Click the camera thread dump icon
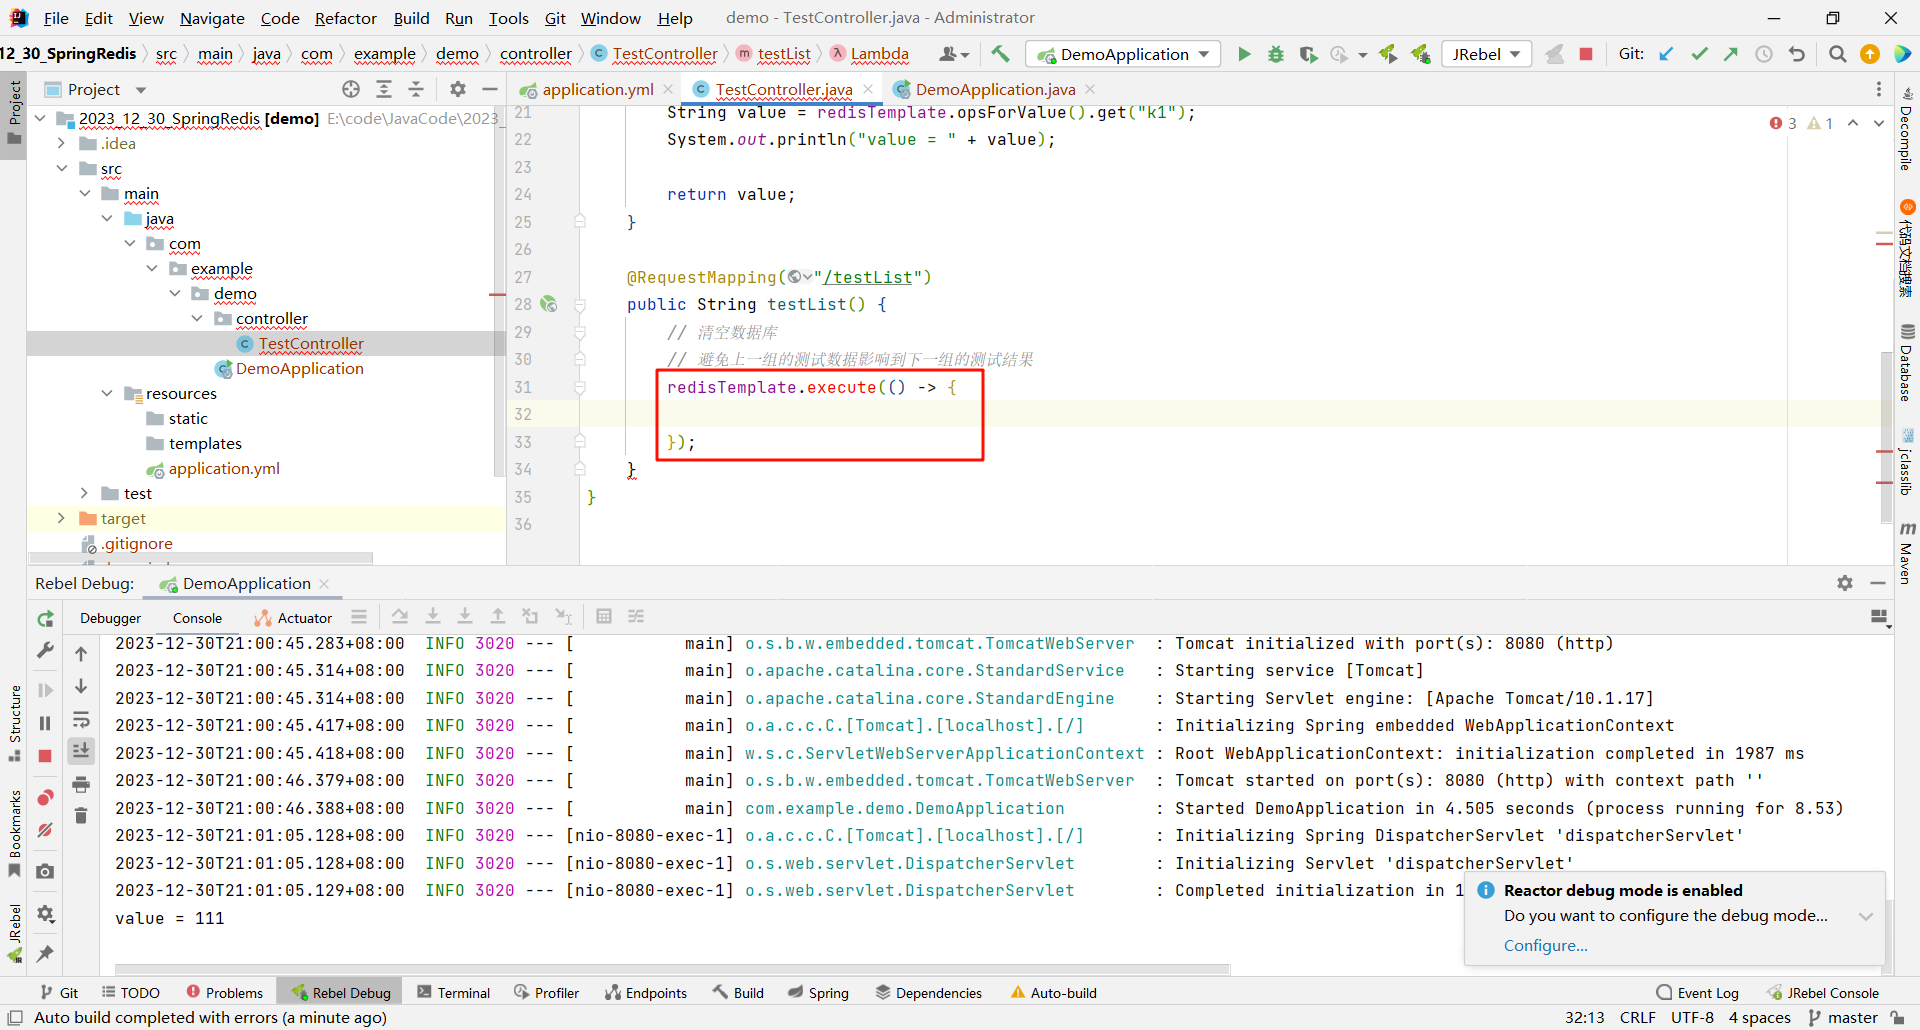The image size is (1920, 1030). coord(45,872)
